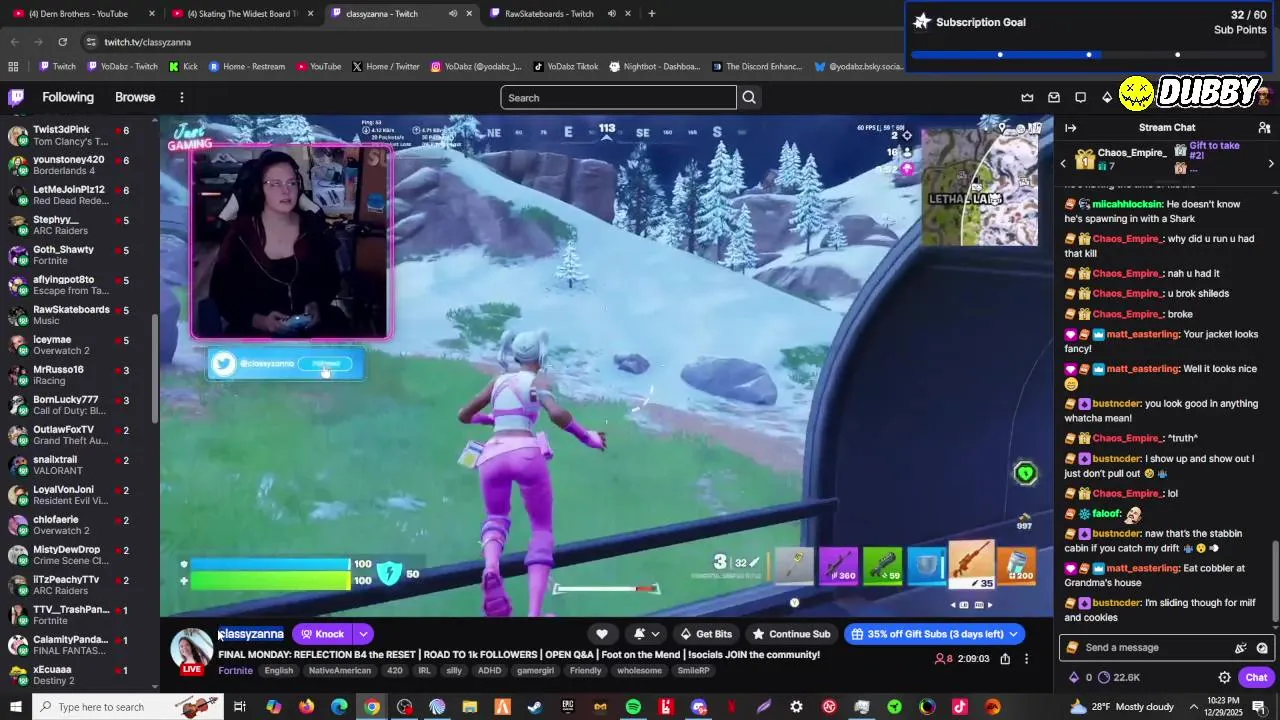Open the Chrome apps grid icon
1280x720 pixels.
point(13,67)
